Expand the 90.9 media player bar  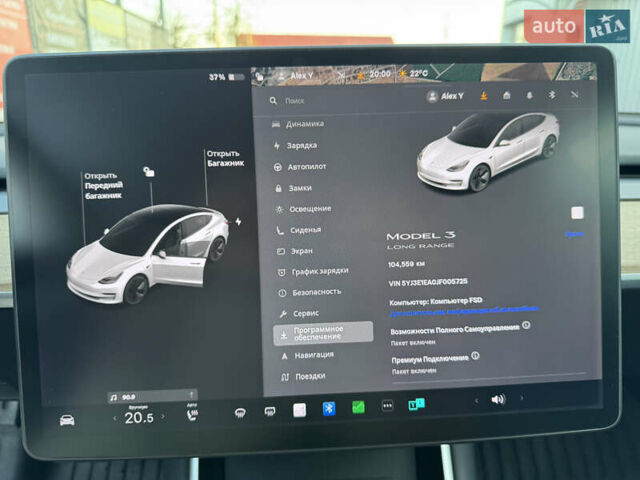point(153,396)
